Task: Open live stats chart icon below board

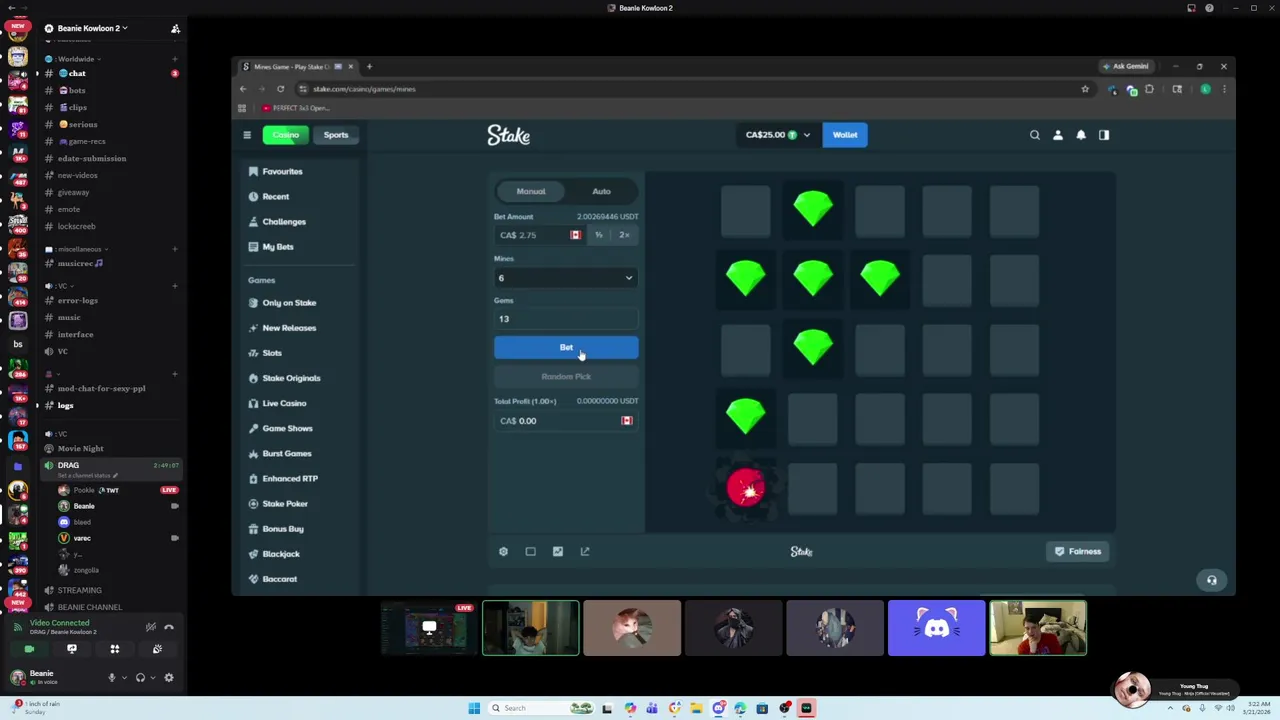Action: (558, 551)
